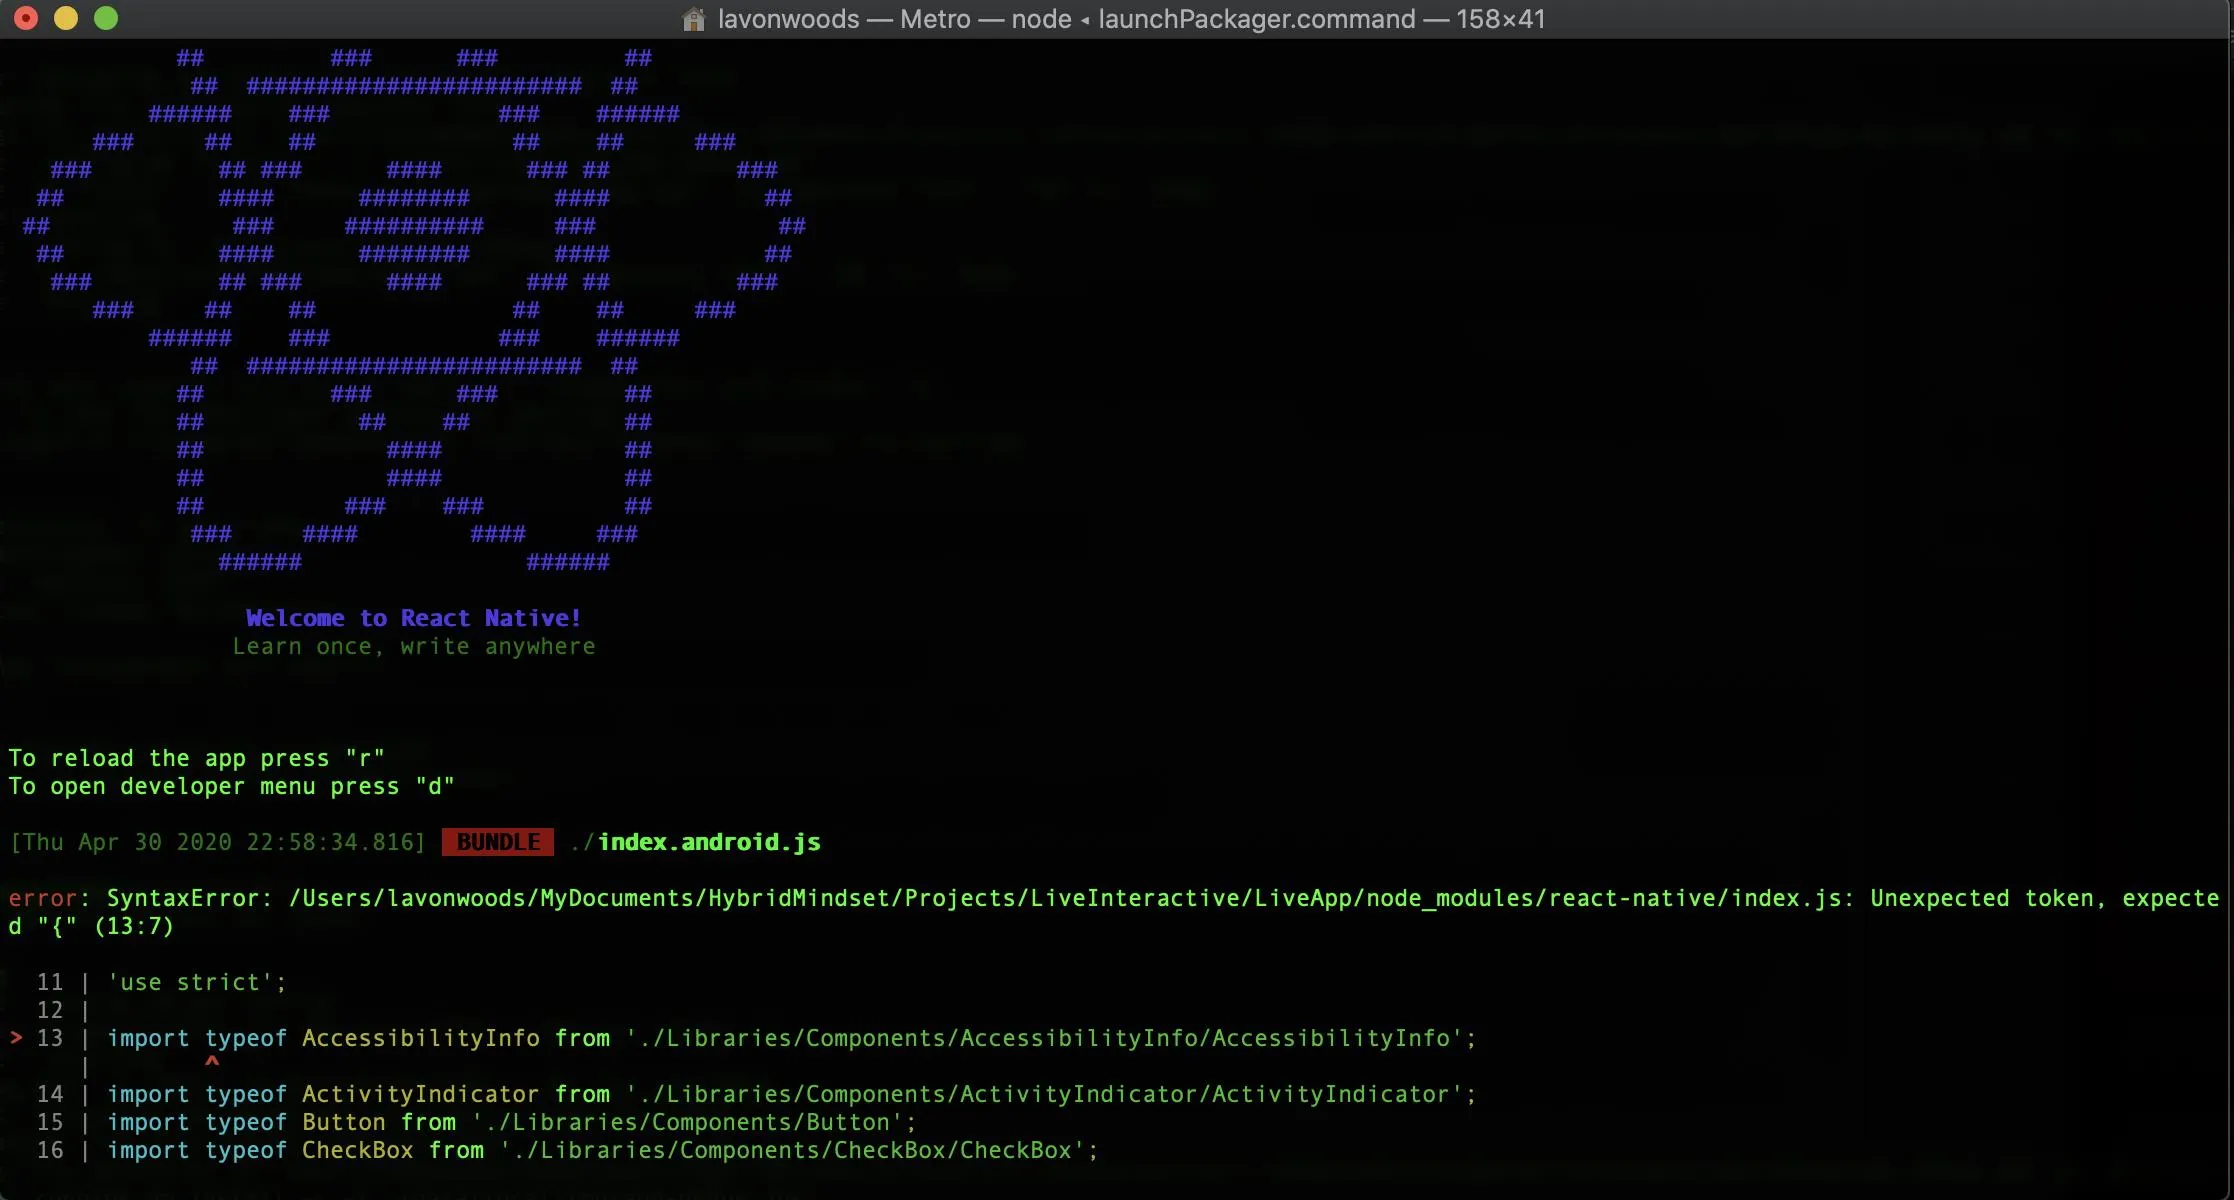Click the './Libraries/Components/Button' path string

(x=693, y=1122)
